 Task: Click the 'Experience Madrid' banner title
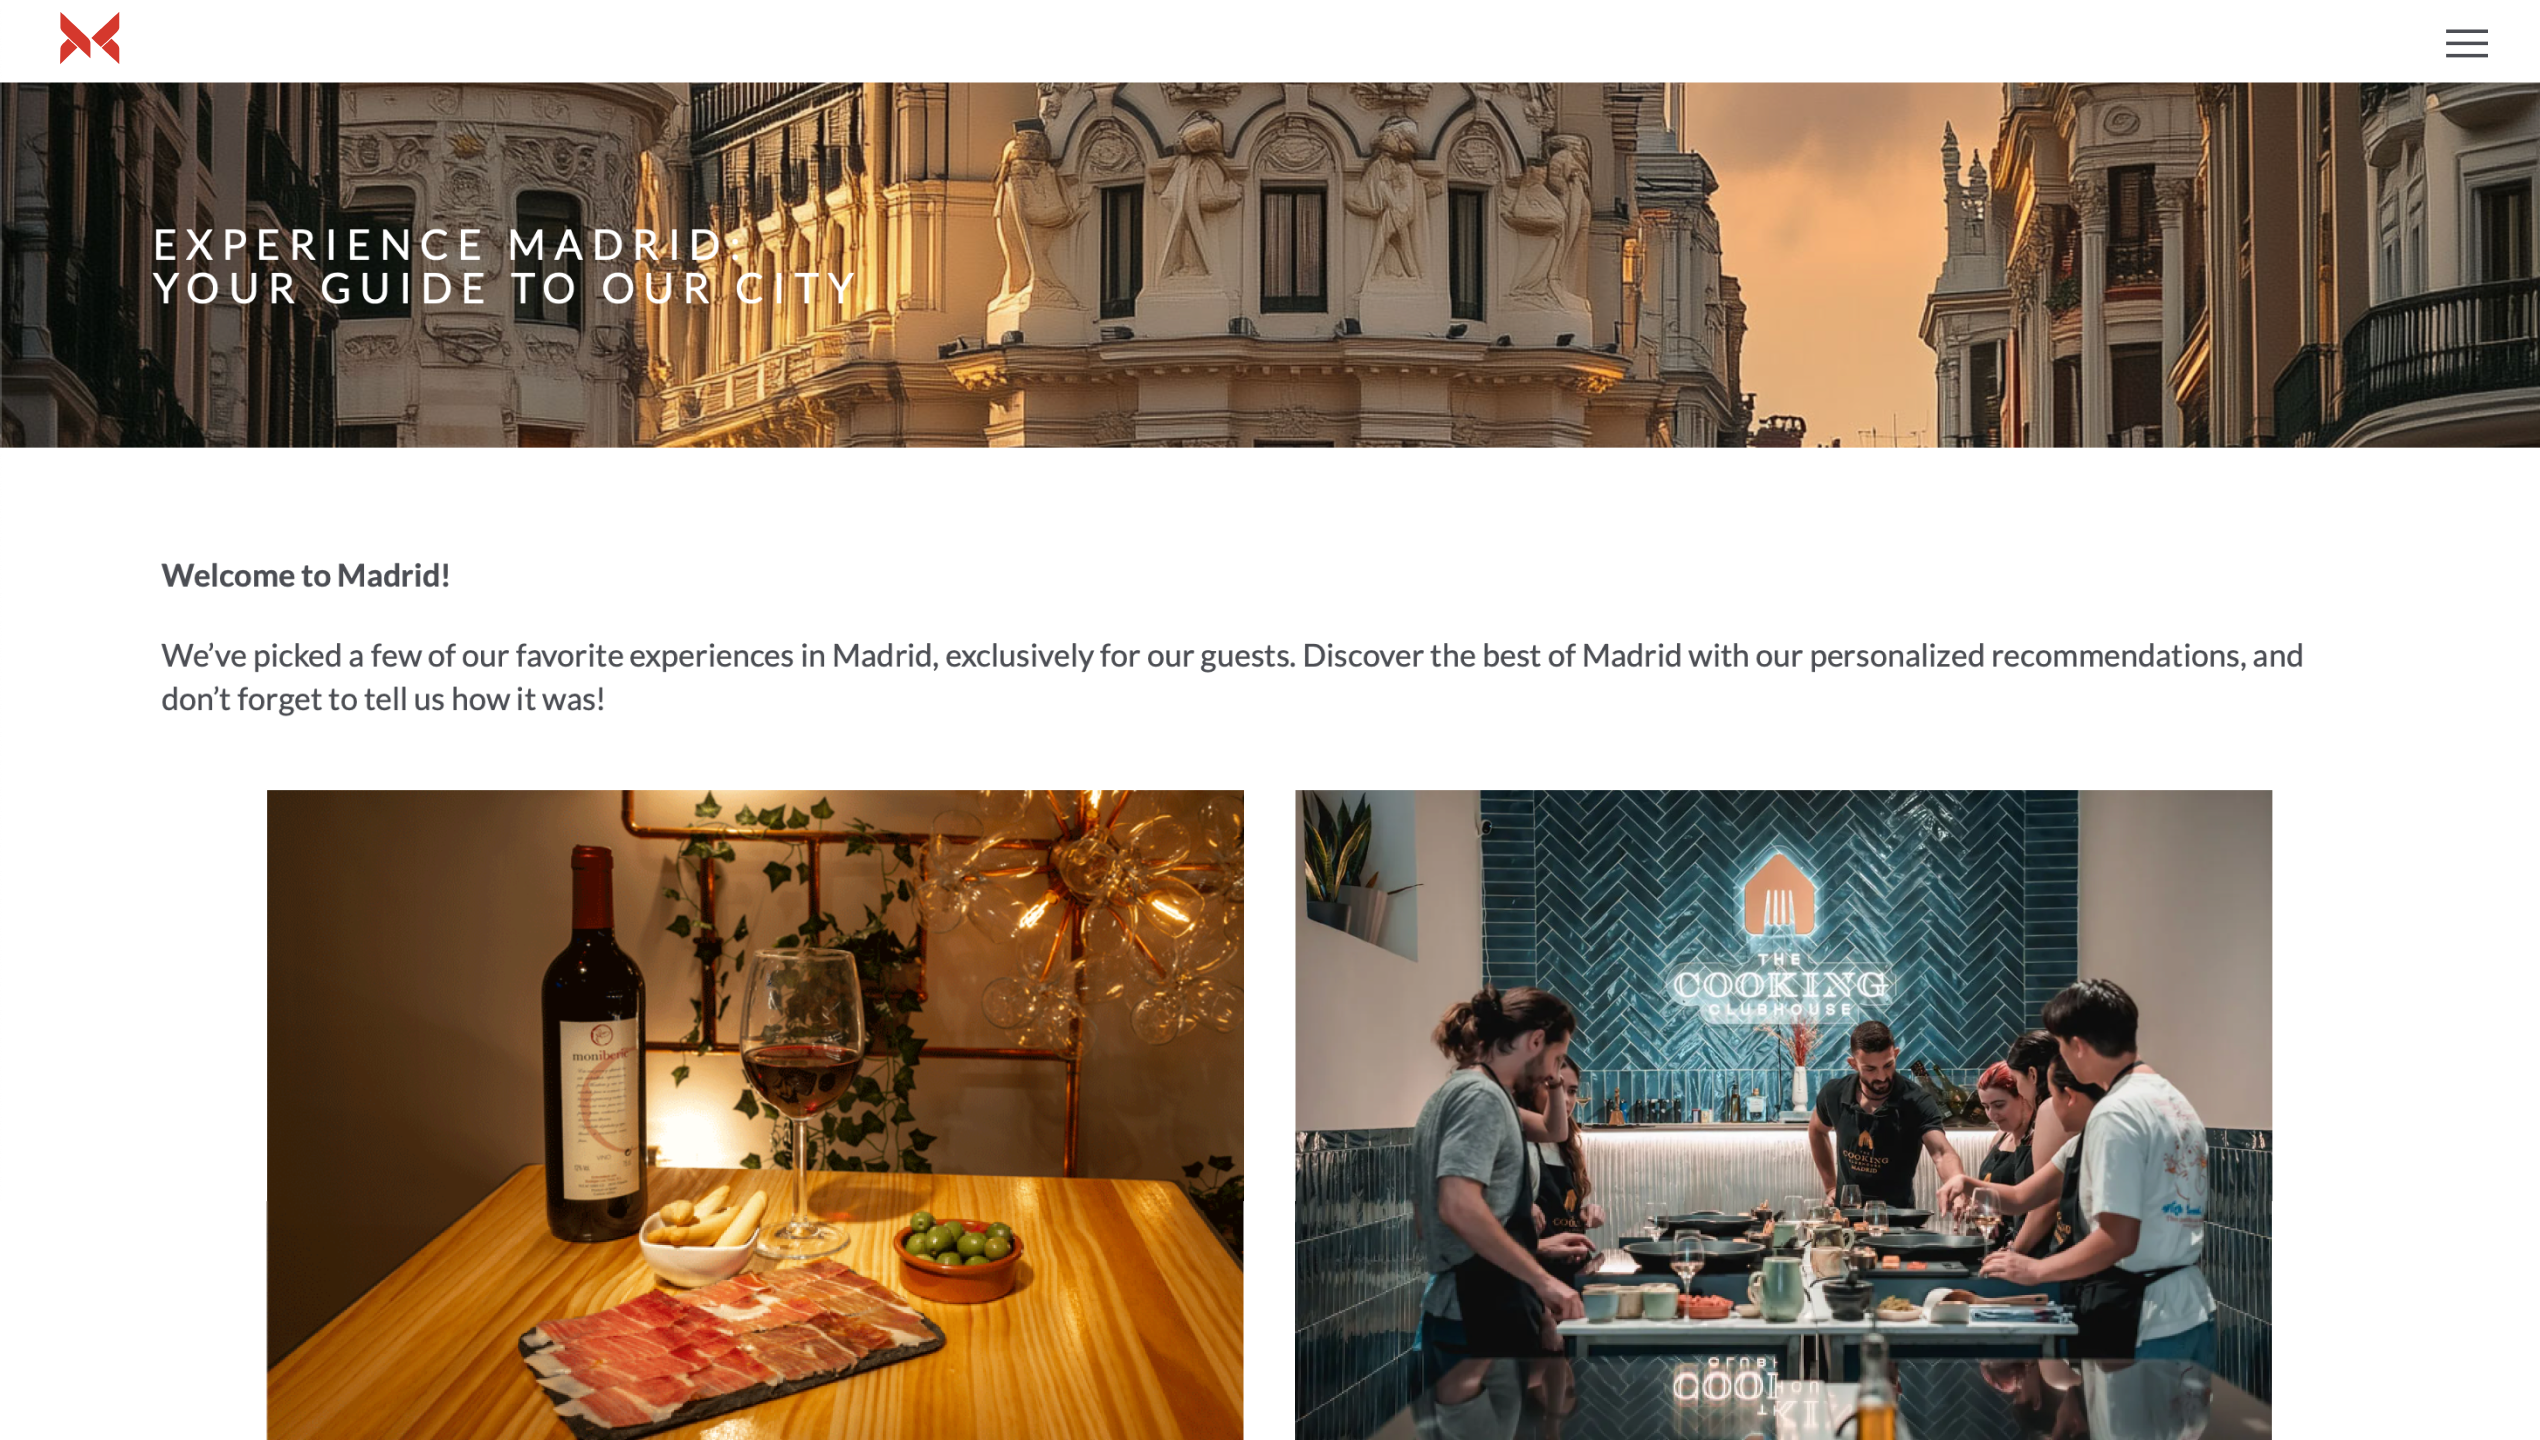click(x=505, y=266)
